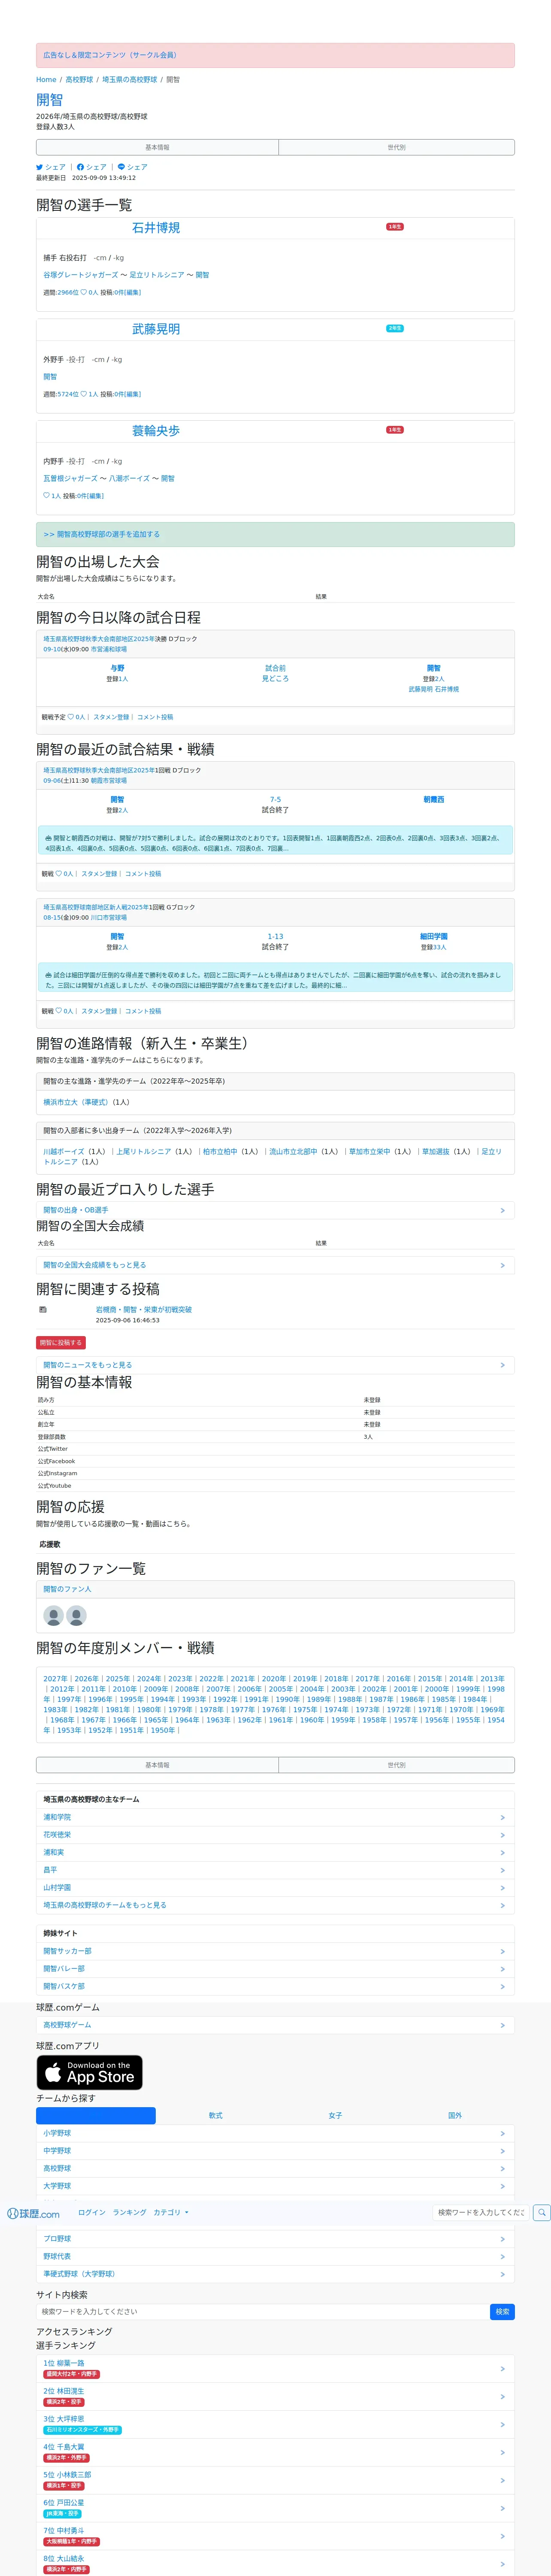Click コメント投稿 on 朝霞西 match
This screenshot has width=551, height=2576.
pos(143,874)
